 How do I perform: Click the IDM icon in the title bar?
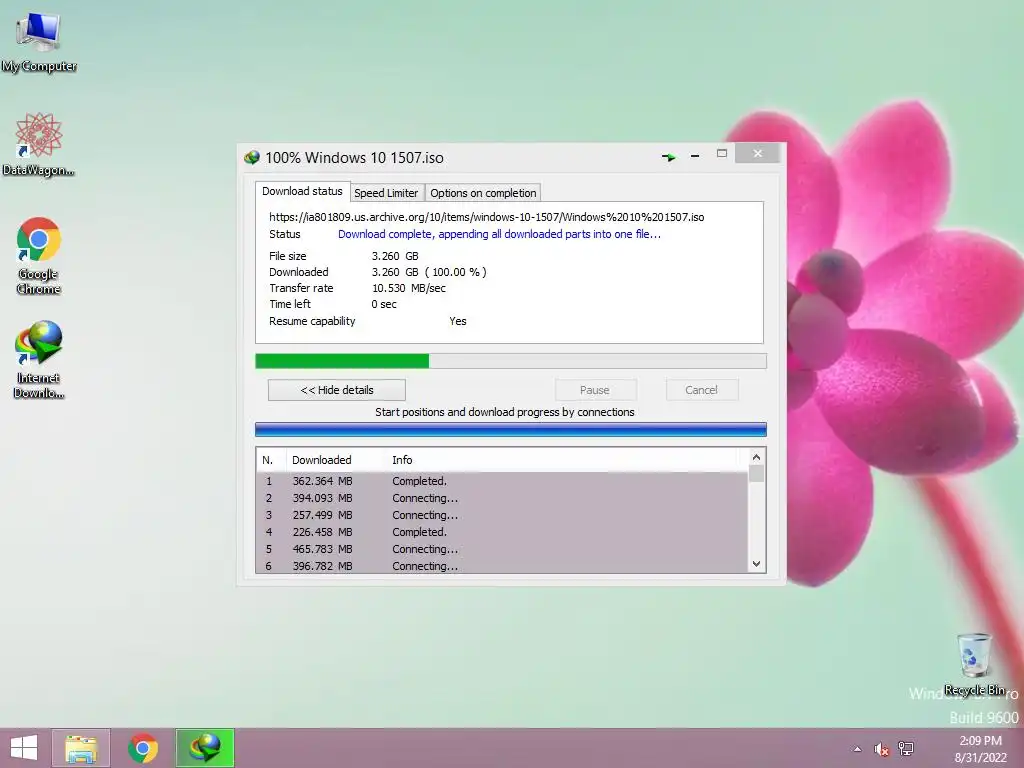[251, 157]
